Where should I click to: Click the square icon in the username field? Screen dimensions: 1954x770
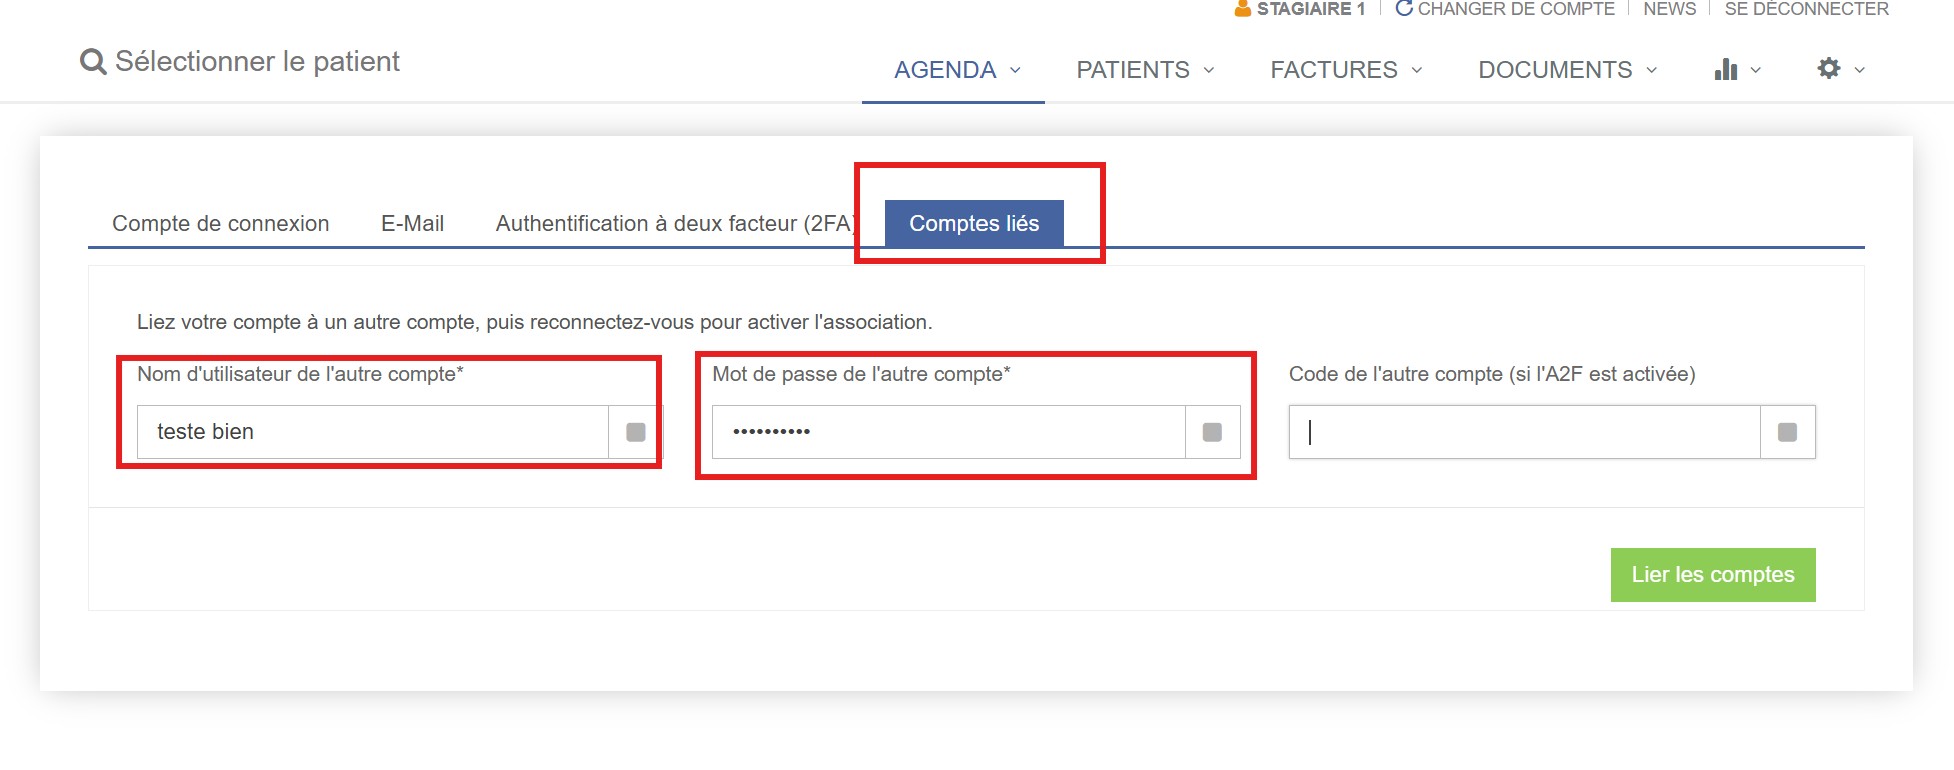(x=635, y=432)
